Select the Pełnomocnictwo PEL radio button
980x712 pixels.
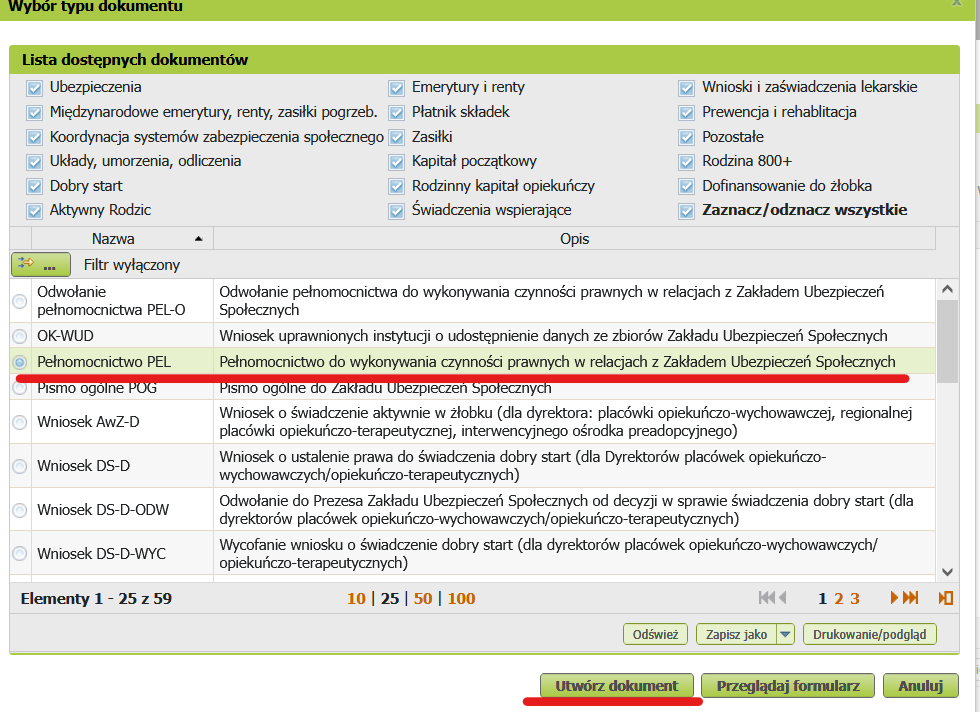(x=20, y=362)
